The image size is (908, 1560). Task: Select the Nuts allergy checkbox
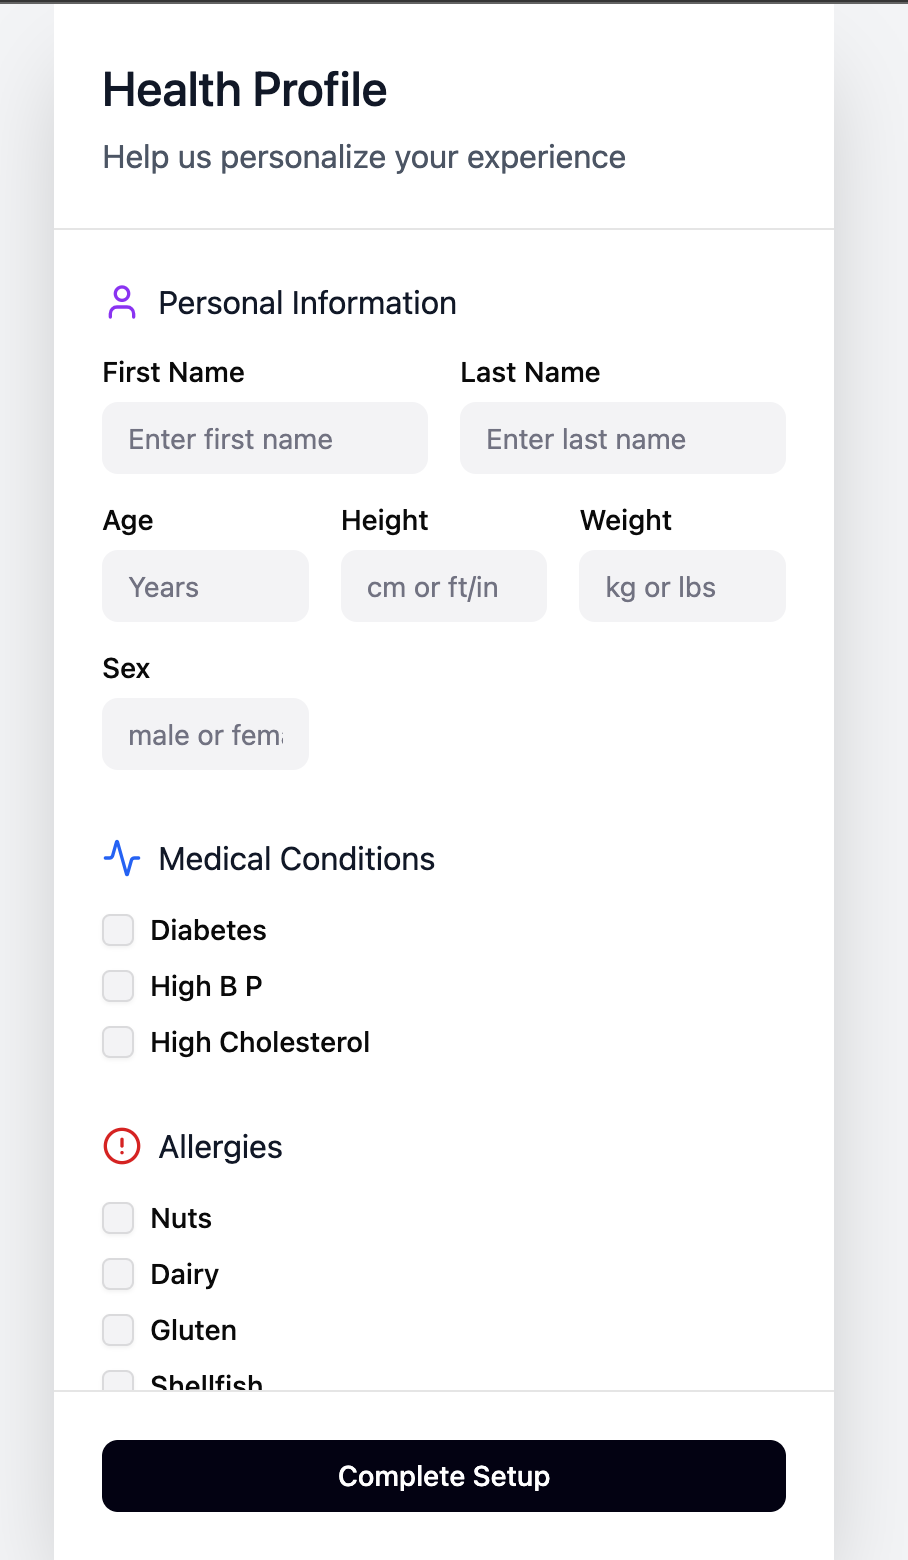point(118,1218)
